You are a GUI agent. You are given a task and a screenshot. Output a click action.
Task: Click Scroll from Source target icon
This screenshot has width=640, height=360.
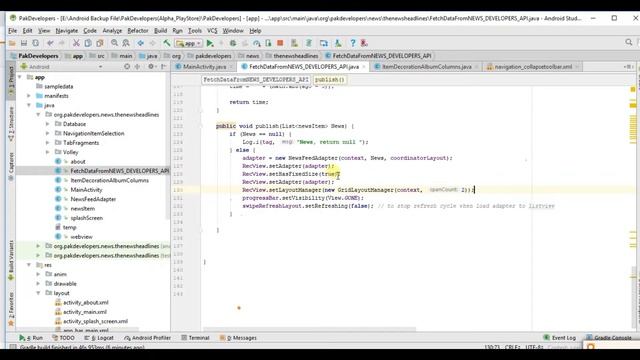pyautogui.click(x=127, y=67)
